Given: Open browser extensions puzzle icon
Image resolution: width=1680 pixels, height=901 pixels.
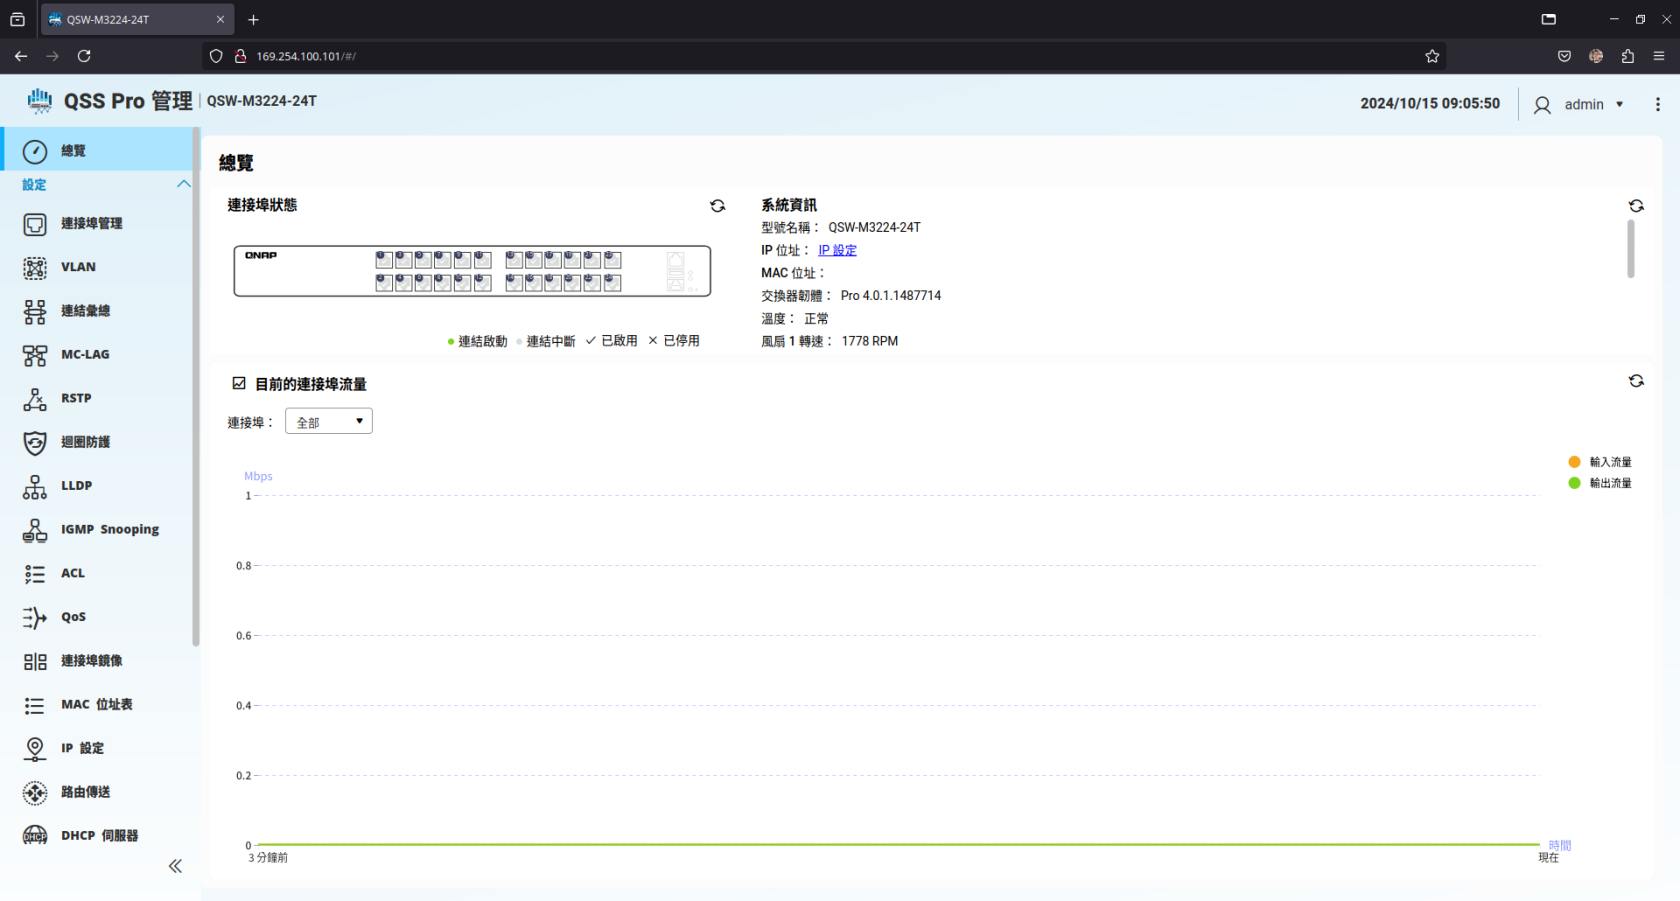Looking at the screenshot, I should pos(1627,56).
